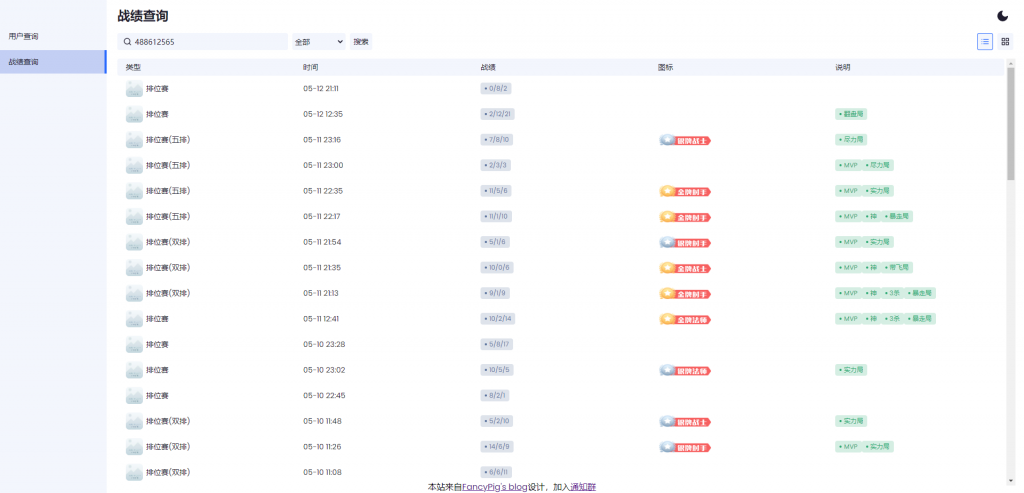Open hero thumbnail for 05-12 12:35 match
Screen dimensions: 1024x493
pos(134,114)
